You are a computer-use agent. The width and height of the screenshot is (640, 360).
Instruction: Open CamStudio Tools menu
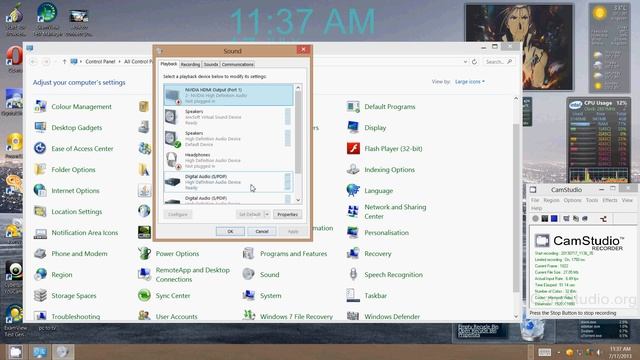click(x=592, y=200)
